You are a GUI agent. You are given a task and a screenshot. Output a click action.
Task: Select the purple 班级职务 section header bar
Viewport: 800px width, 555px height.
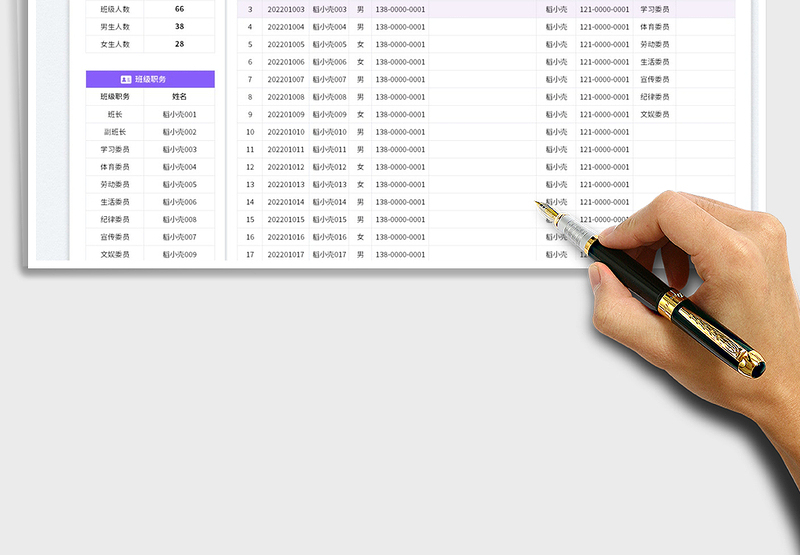click(150, 79)
